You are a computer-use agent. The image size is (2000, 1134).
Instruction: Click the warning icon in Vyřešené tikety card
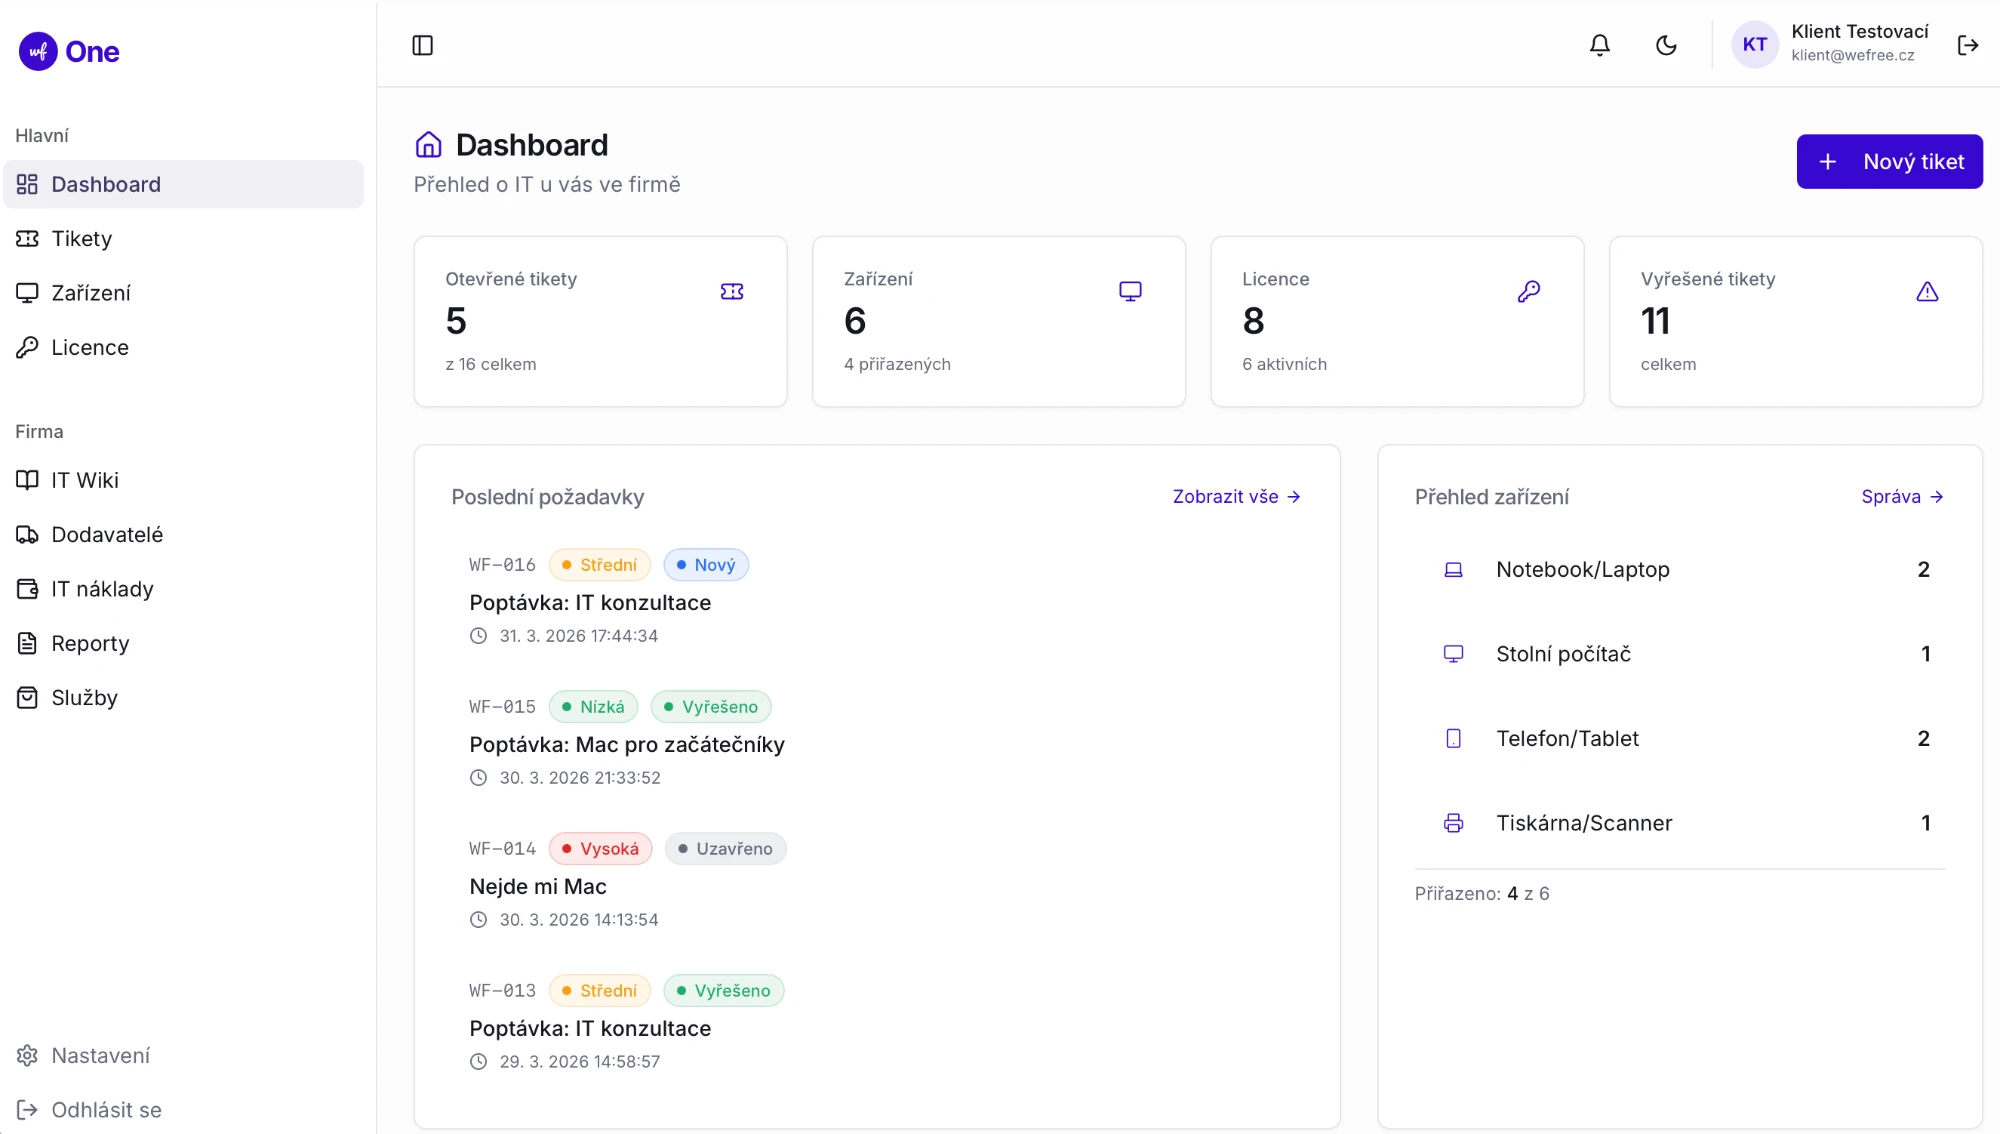point(1927,291)
